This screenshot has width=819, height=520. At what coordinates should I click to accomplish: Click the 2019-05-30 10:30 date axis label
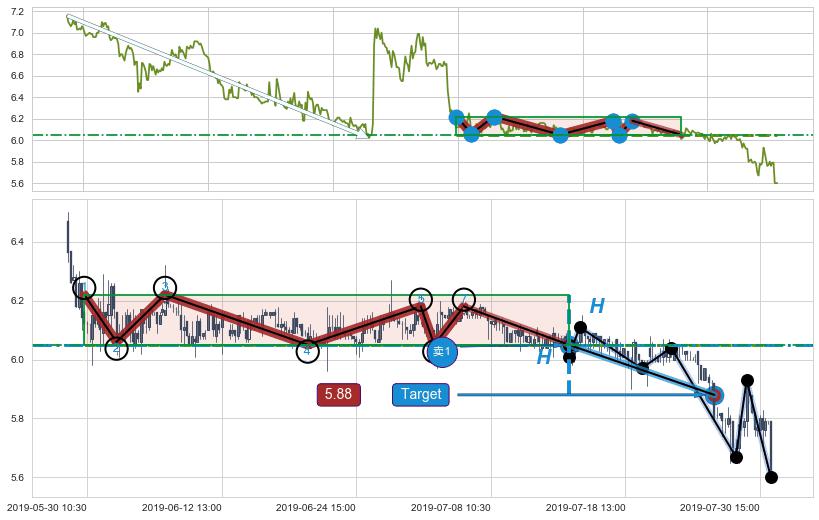click(47, 508)
